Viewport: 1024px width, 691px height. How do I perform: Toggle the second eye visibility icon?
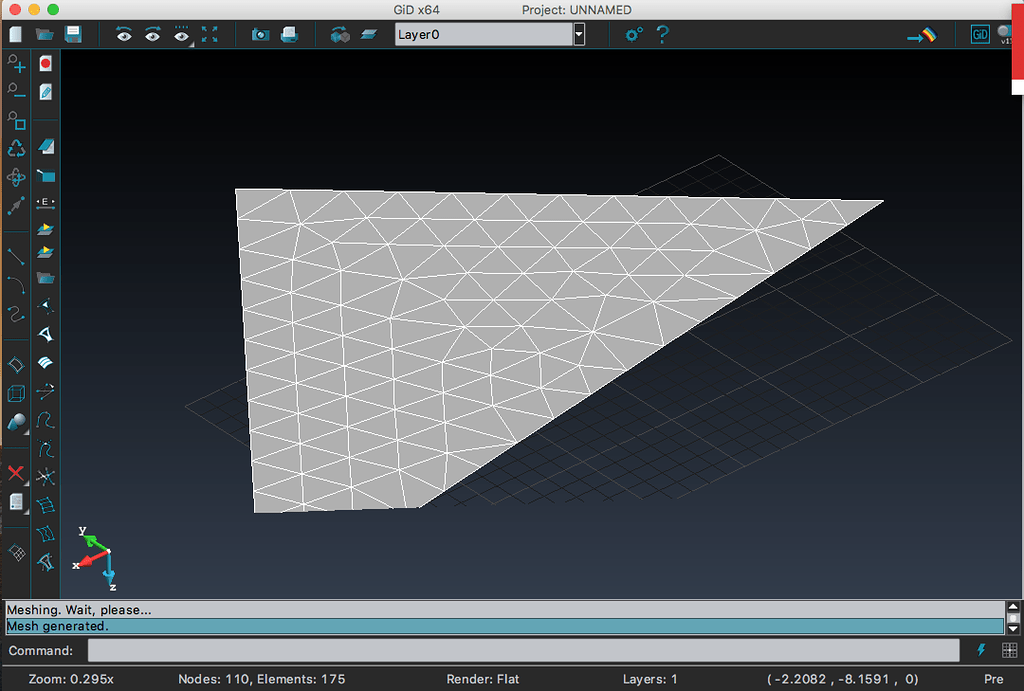[x=152, y=34]
